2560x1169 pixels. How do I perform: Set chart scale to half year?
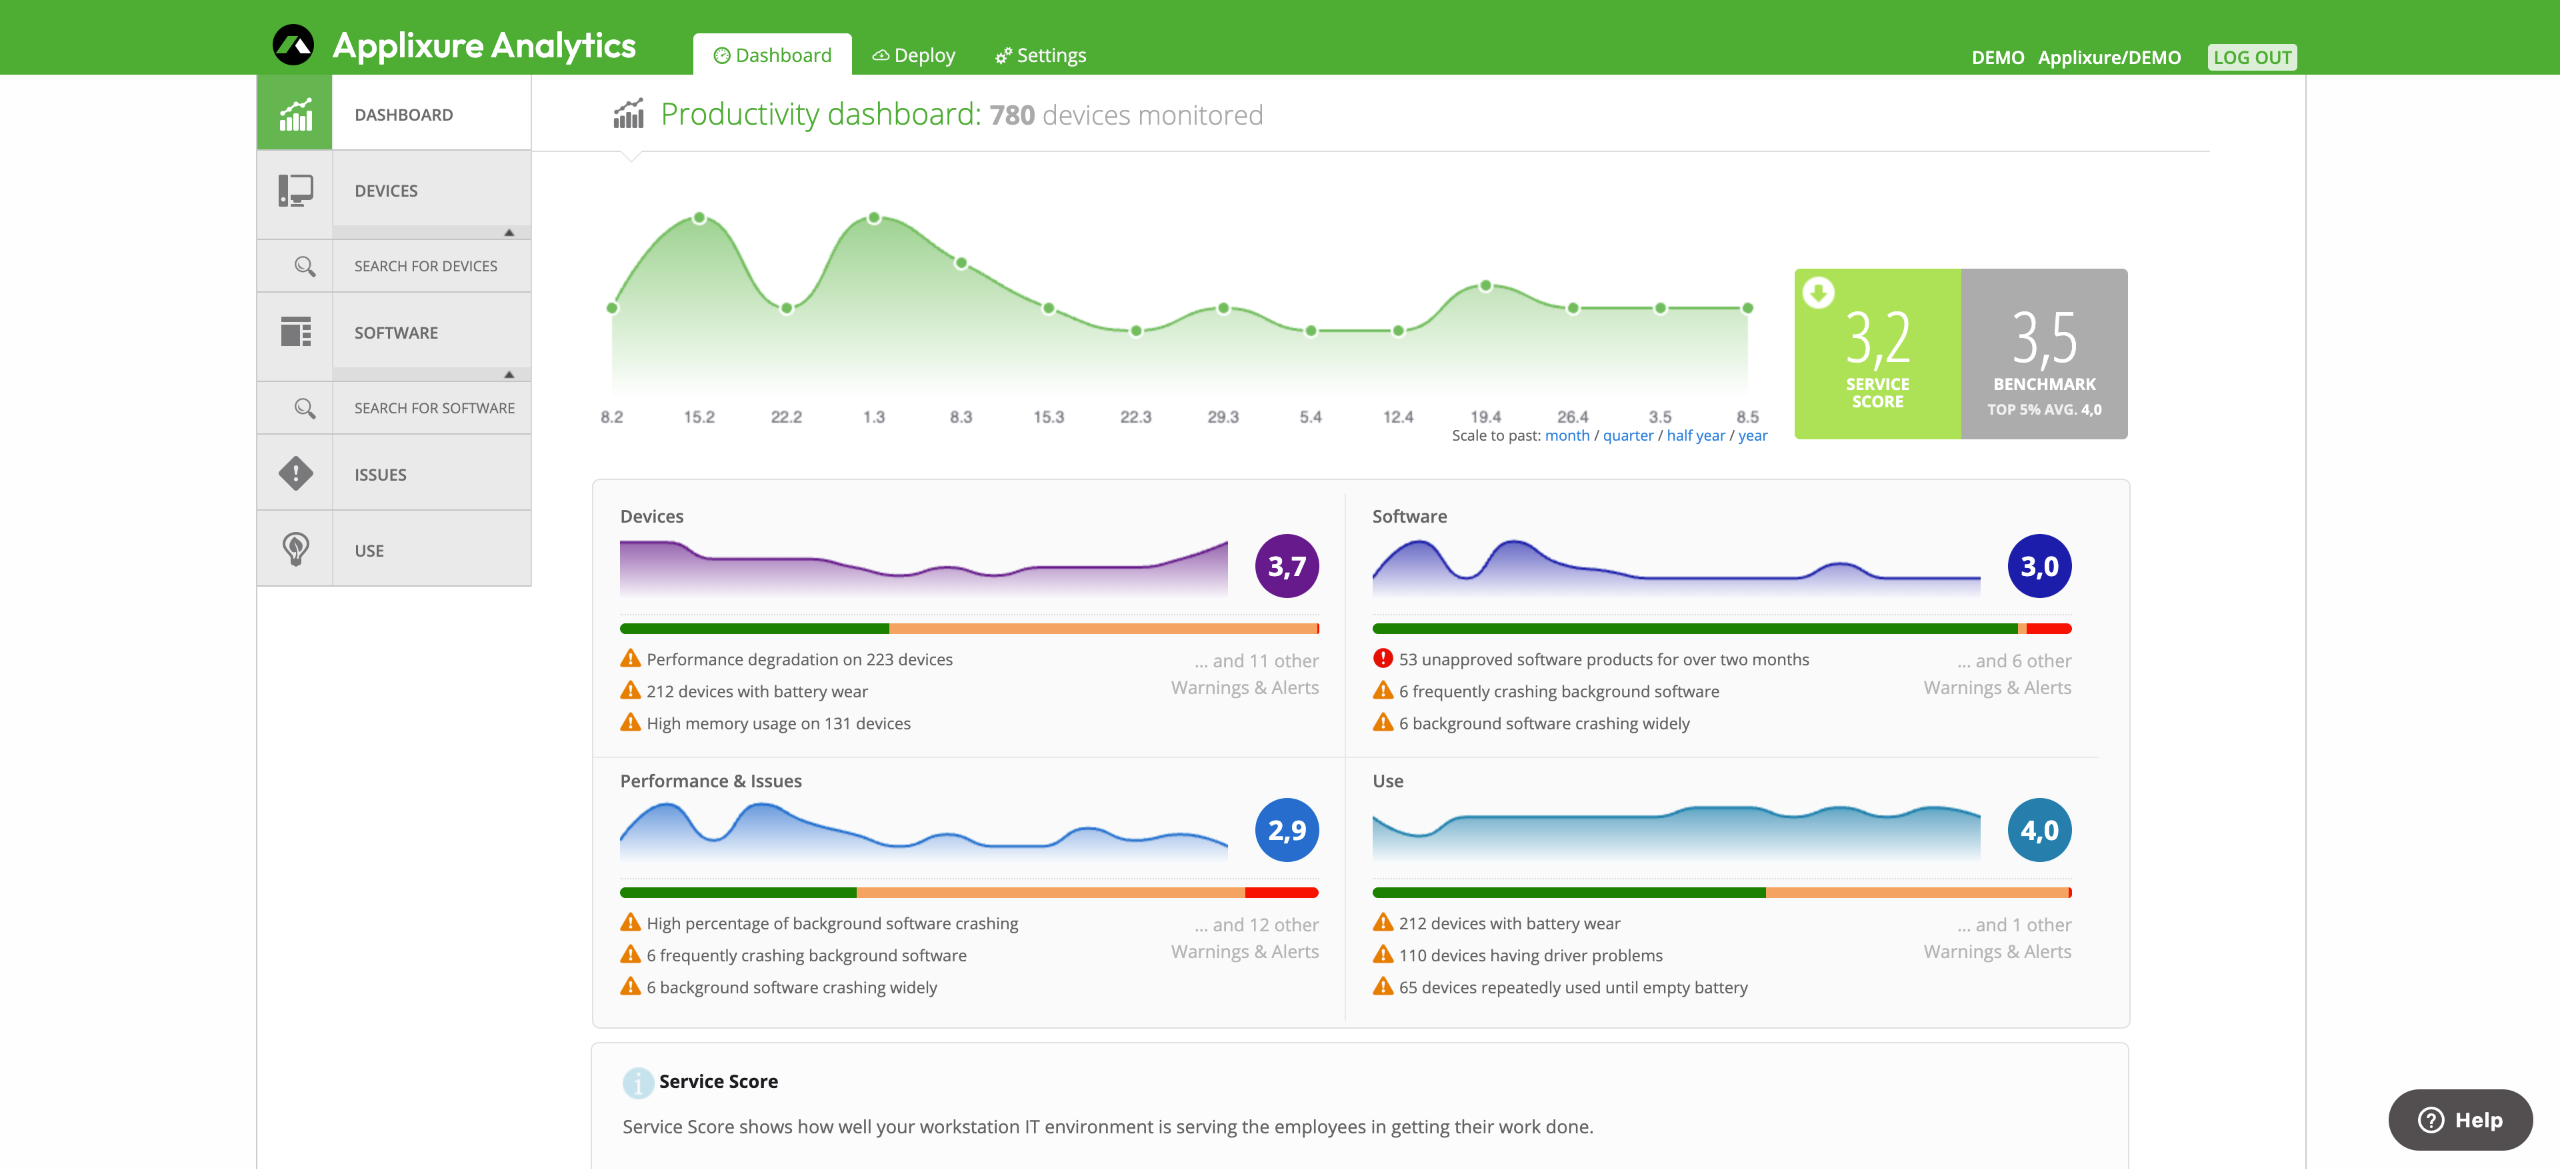[1695, 436]
